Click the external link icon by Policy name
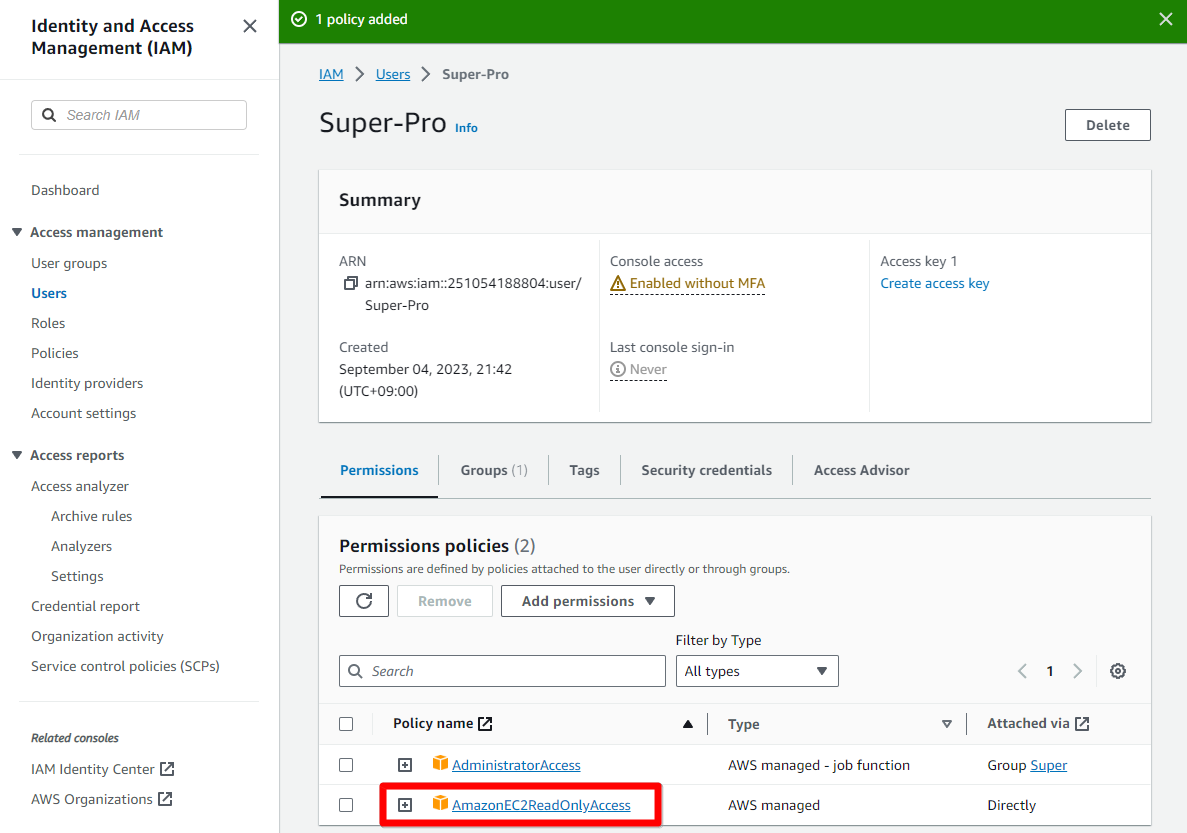Viewport: 1187px width, 833px height. (x=485, y=724)
